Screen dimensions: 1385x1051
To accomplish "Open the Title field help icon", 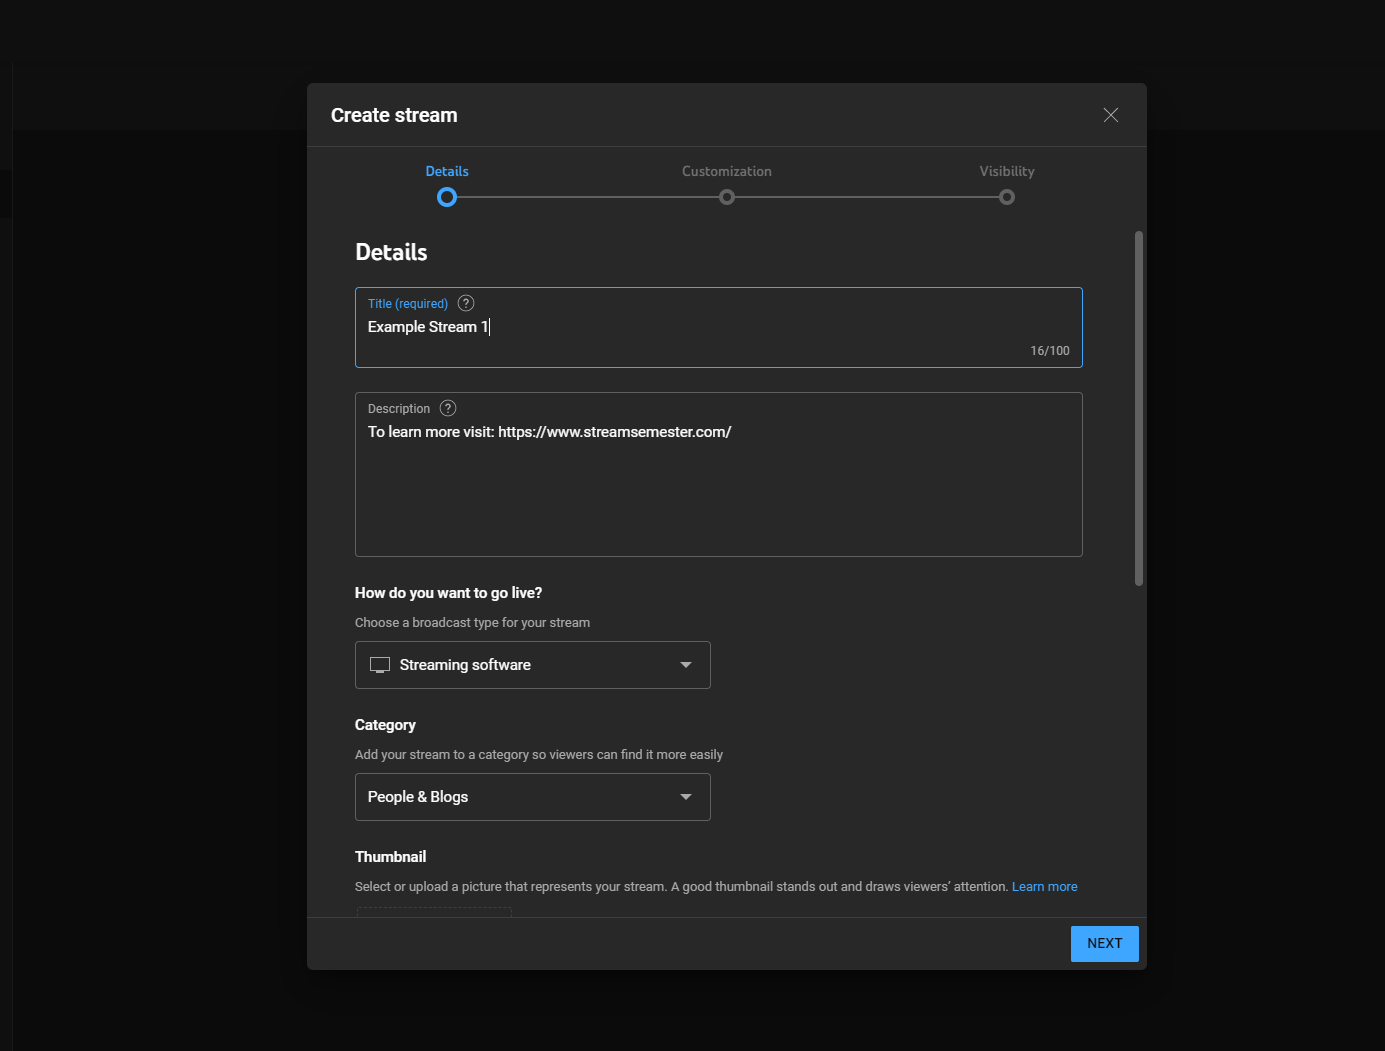I will point(466,303).
